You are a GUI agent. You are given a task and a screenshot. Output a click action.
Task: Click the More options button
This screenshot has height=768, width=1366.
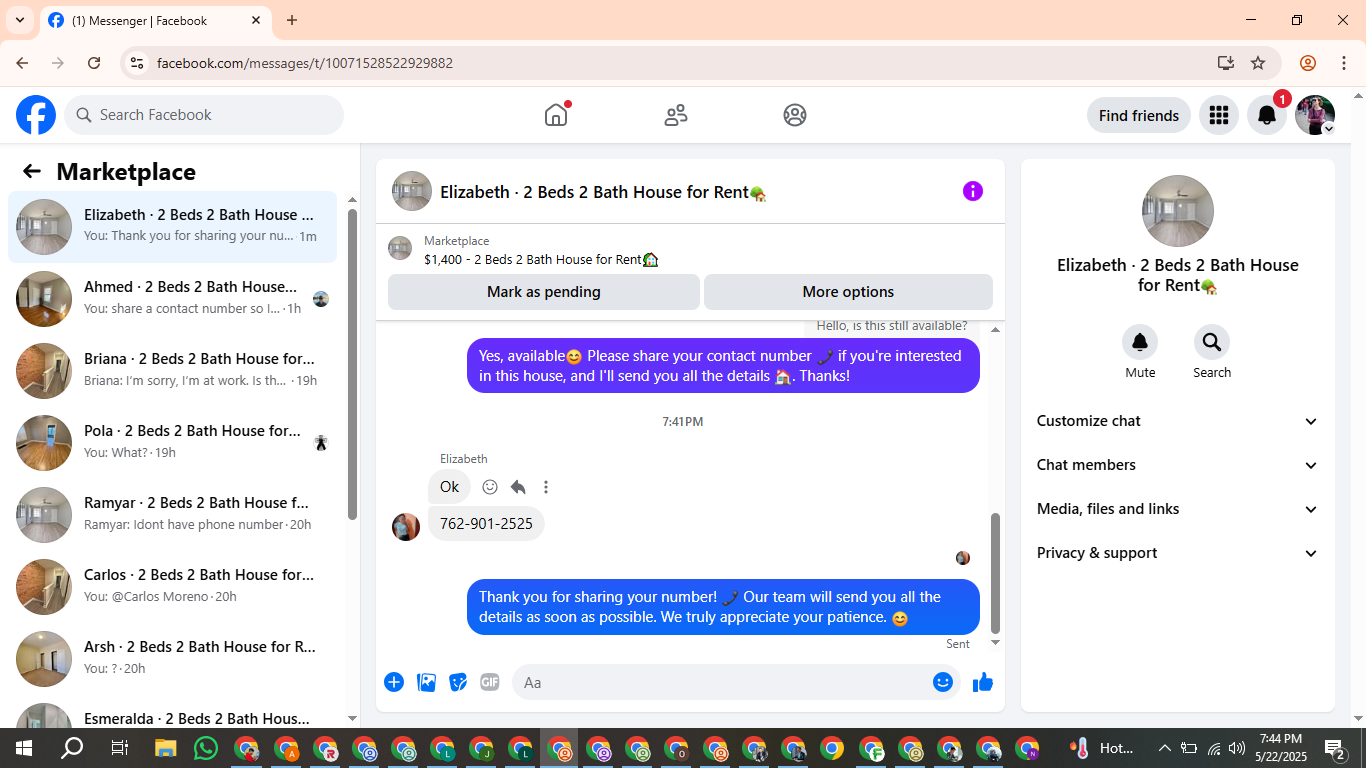(848, 292)
